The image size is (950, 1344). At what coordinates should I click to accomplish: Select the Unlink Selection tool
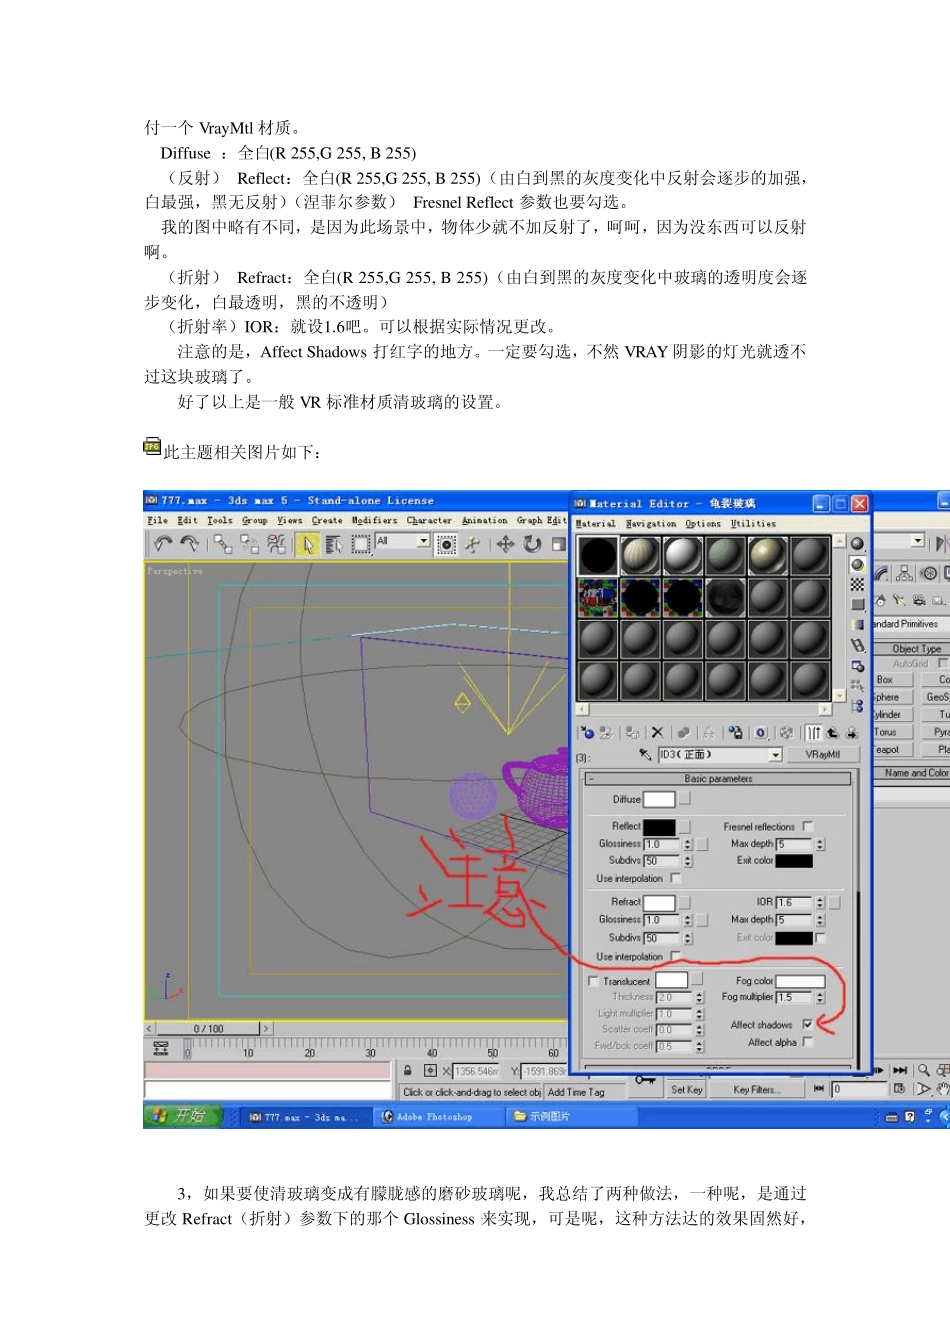[x=249, y=544]
